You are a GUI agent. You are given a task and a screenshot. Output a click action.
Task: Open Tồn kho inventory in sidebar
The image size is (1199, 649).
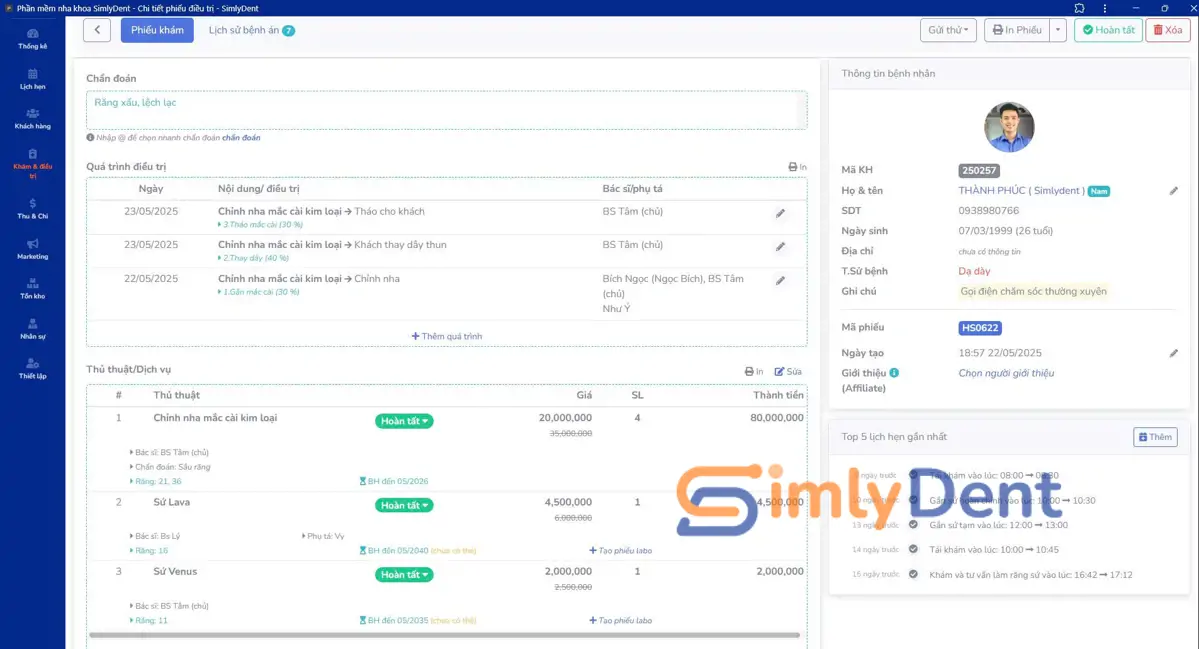pos(32,289)
